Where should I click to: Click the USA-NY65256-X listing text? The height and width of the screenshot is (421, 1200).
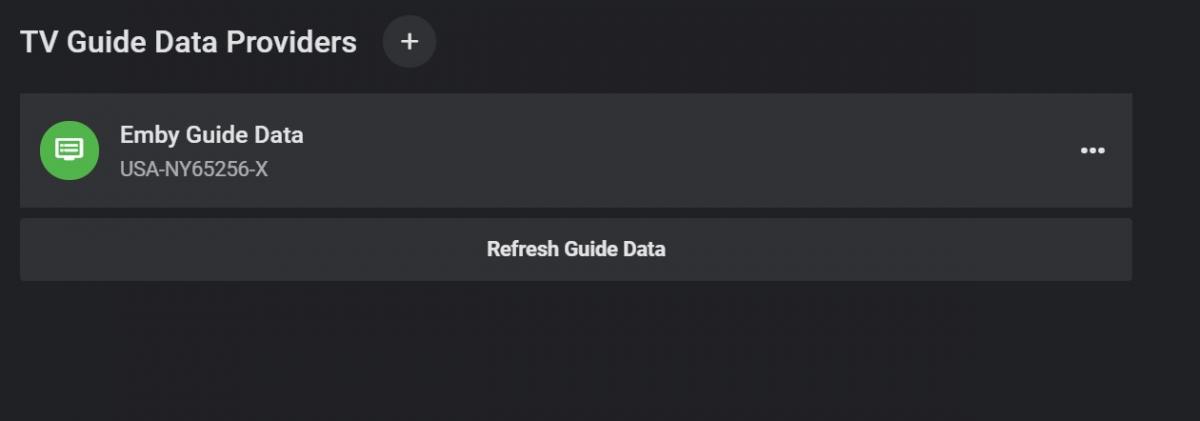tap(193, 169)
